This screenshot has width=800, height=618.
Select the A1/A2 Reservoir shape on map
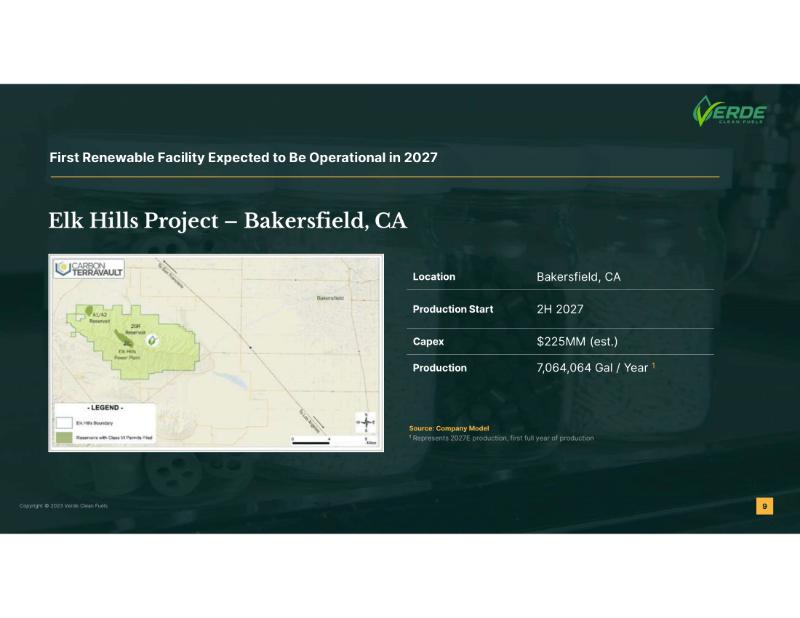[87, 312]
